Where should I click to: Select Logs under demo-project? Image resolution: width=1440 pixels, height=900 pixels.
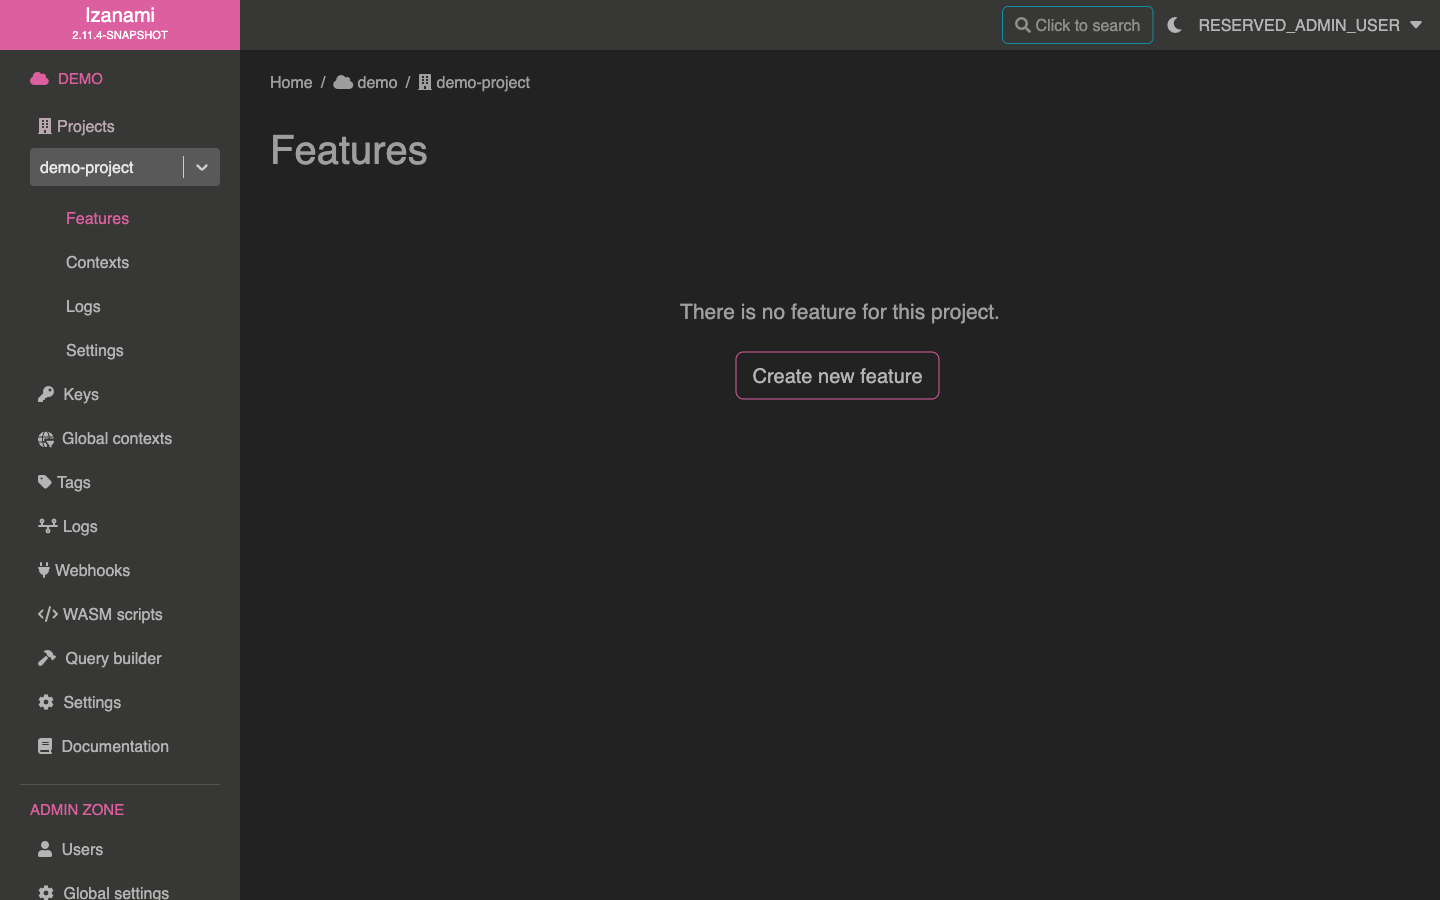tap(83, 306)
